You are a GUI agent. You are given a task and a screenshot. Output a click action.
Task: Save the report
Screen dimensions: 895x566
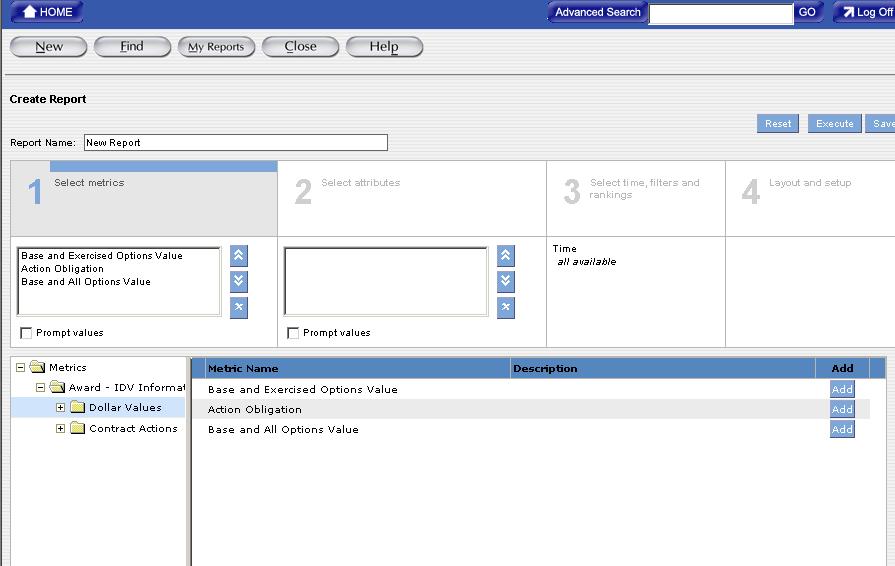[881, 124]
